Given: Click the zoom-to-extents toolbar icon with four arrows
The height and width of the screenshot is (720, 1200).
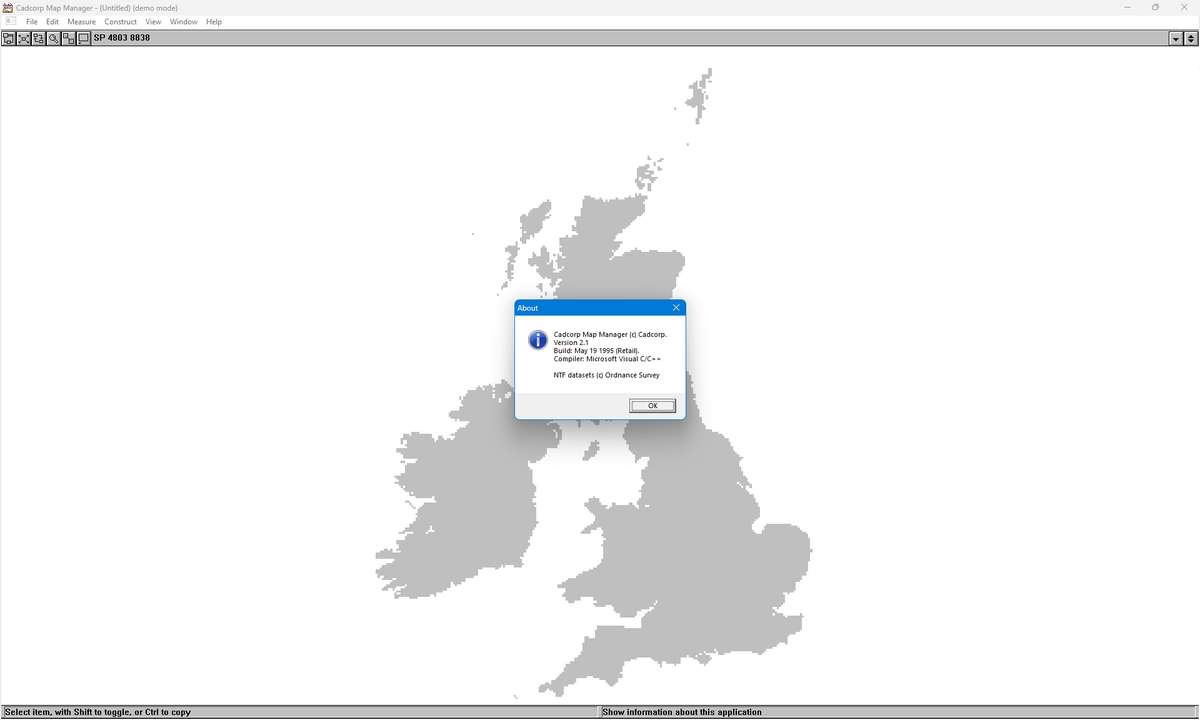Looking at the screenshot, I should coord(24,38).
